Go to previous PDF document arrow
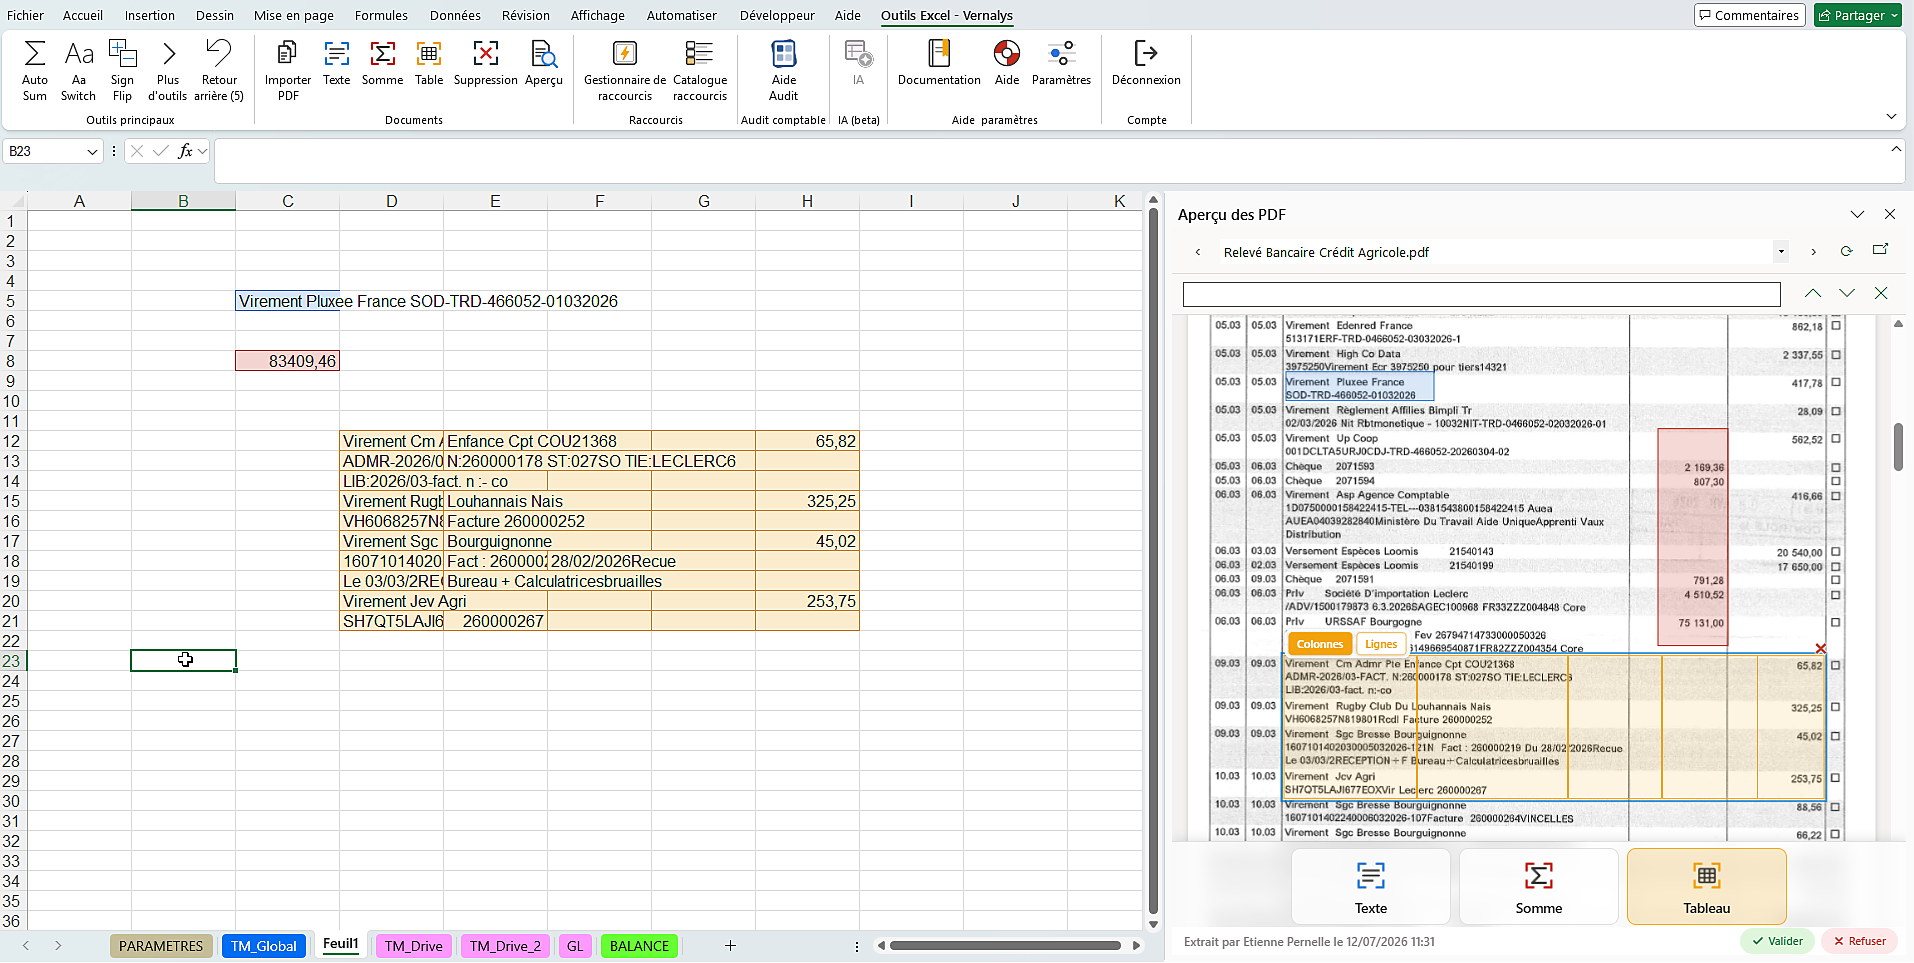Screen dimensions: 1914x963 (1198, 252)
